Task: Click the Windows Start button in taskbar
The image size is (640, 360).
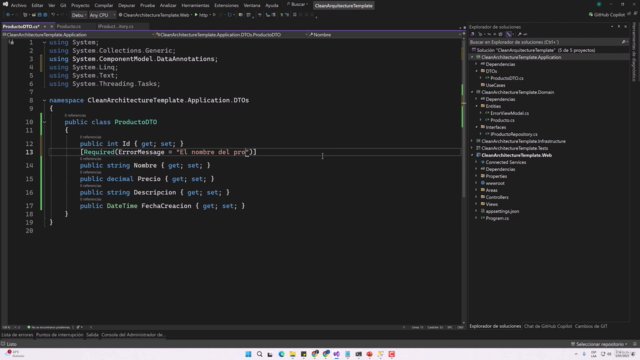Action: point(248,354)
